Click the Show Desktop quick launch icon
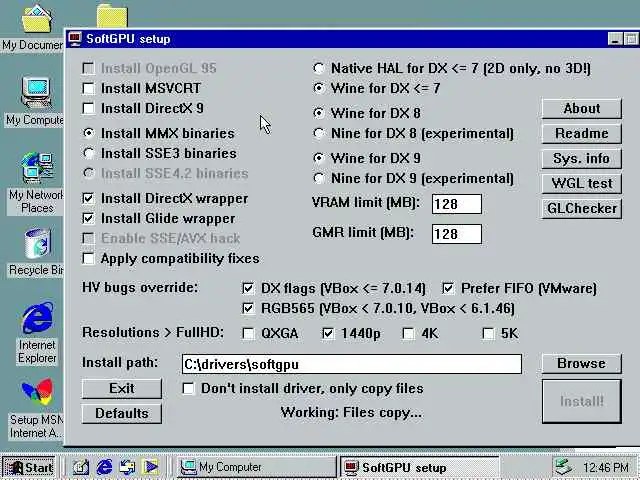 pyautogui.click(x=81, y=467)
